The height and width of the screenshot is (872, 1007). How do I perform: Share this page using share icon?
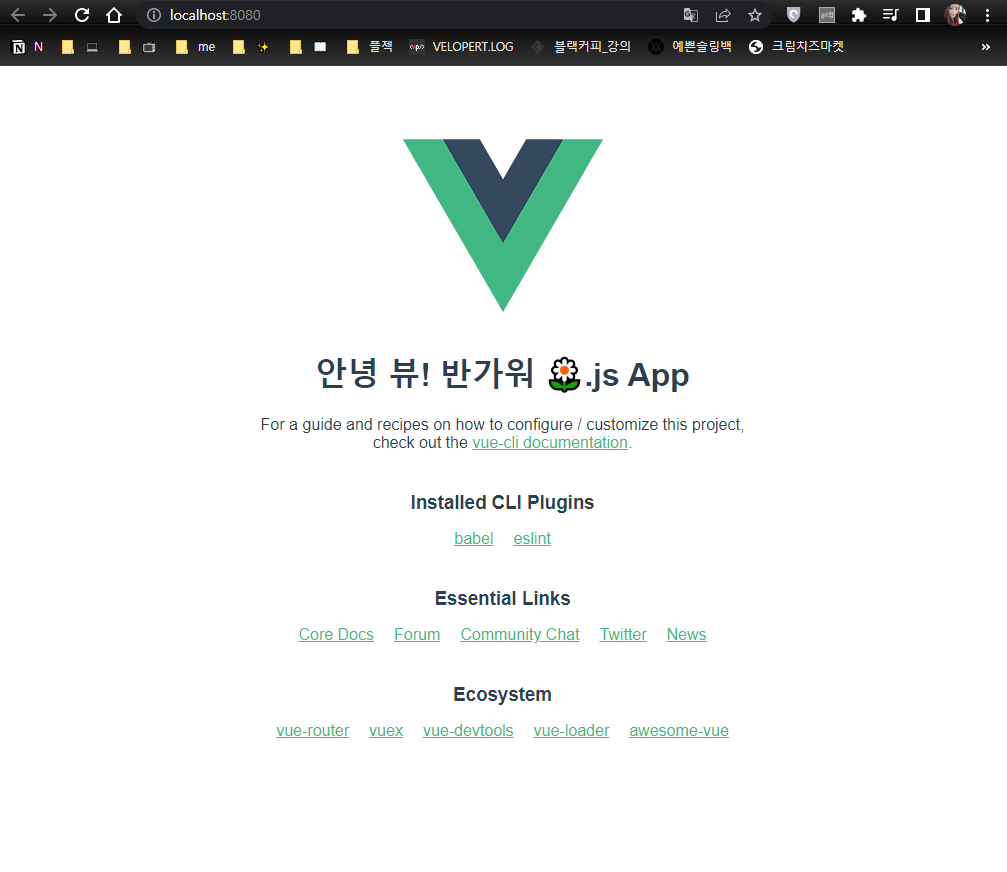tap(723, 15)
